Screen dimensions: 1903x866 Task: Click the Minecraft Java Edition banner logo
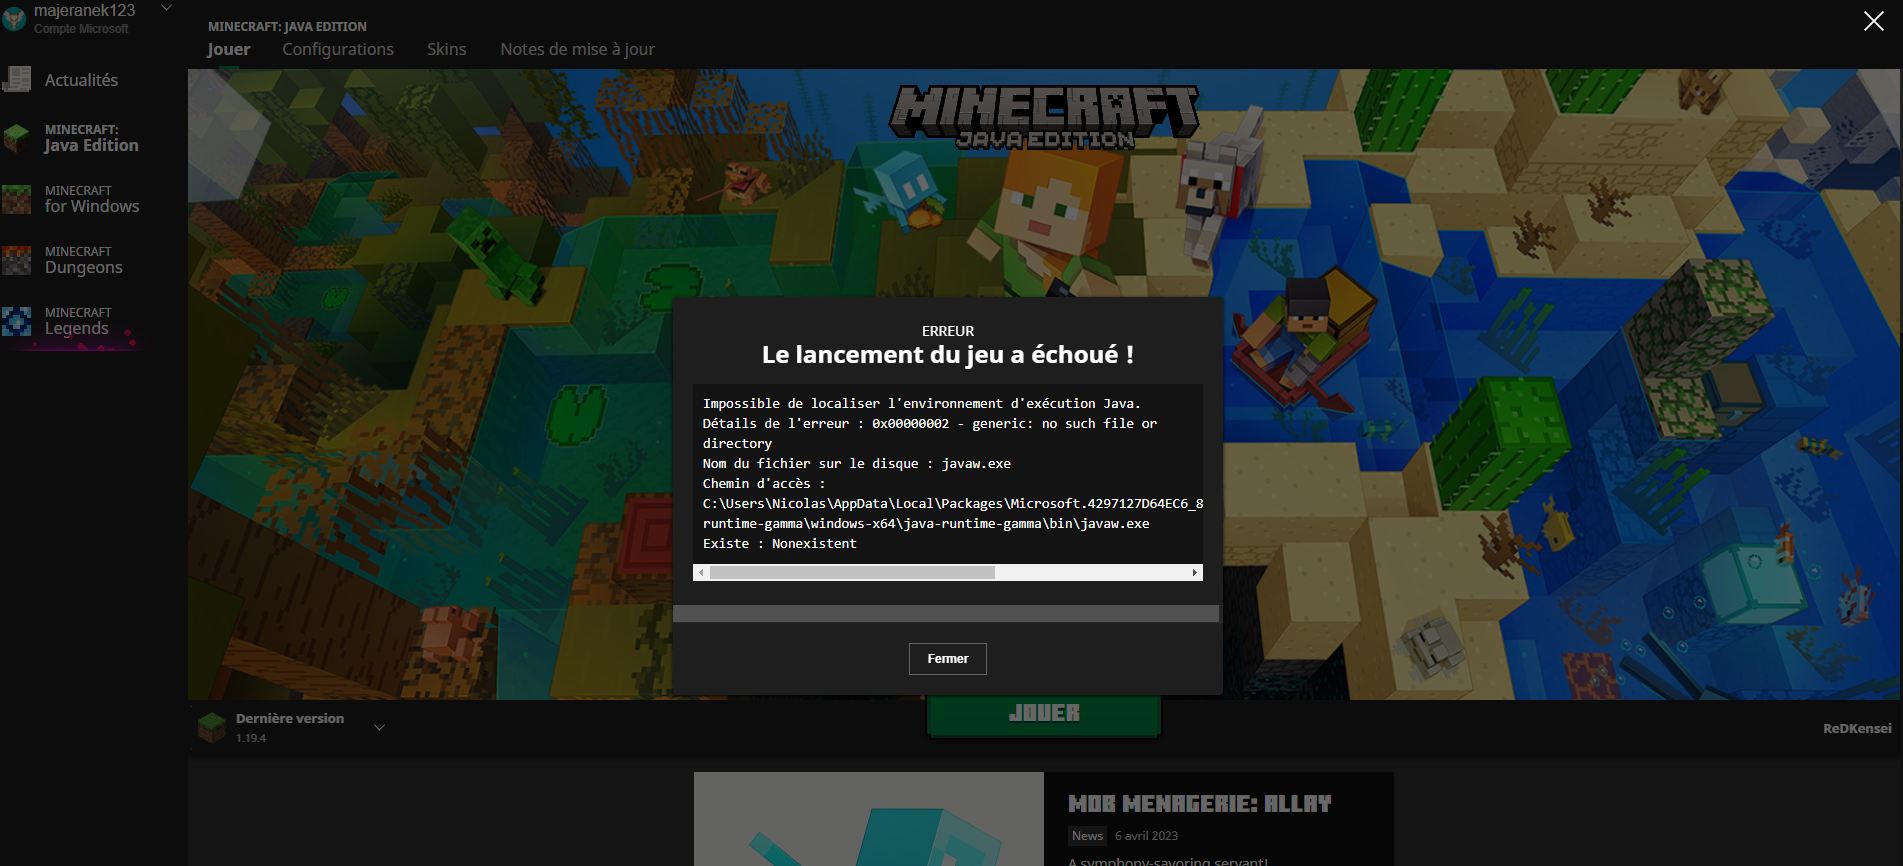point(1044,118)
